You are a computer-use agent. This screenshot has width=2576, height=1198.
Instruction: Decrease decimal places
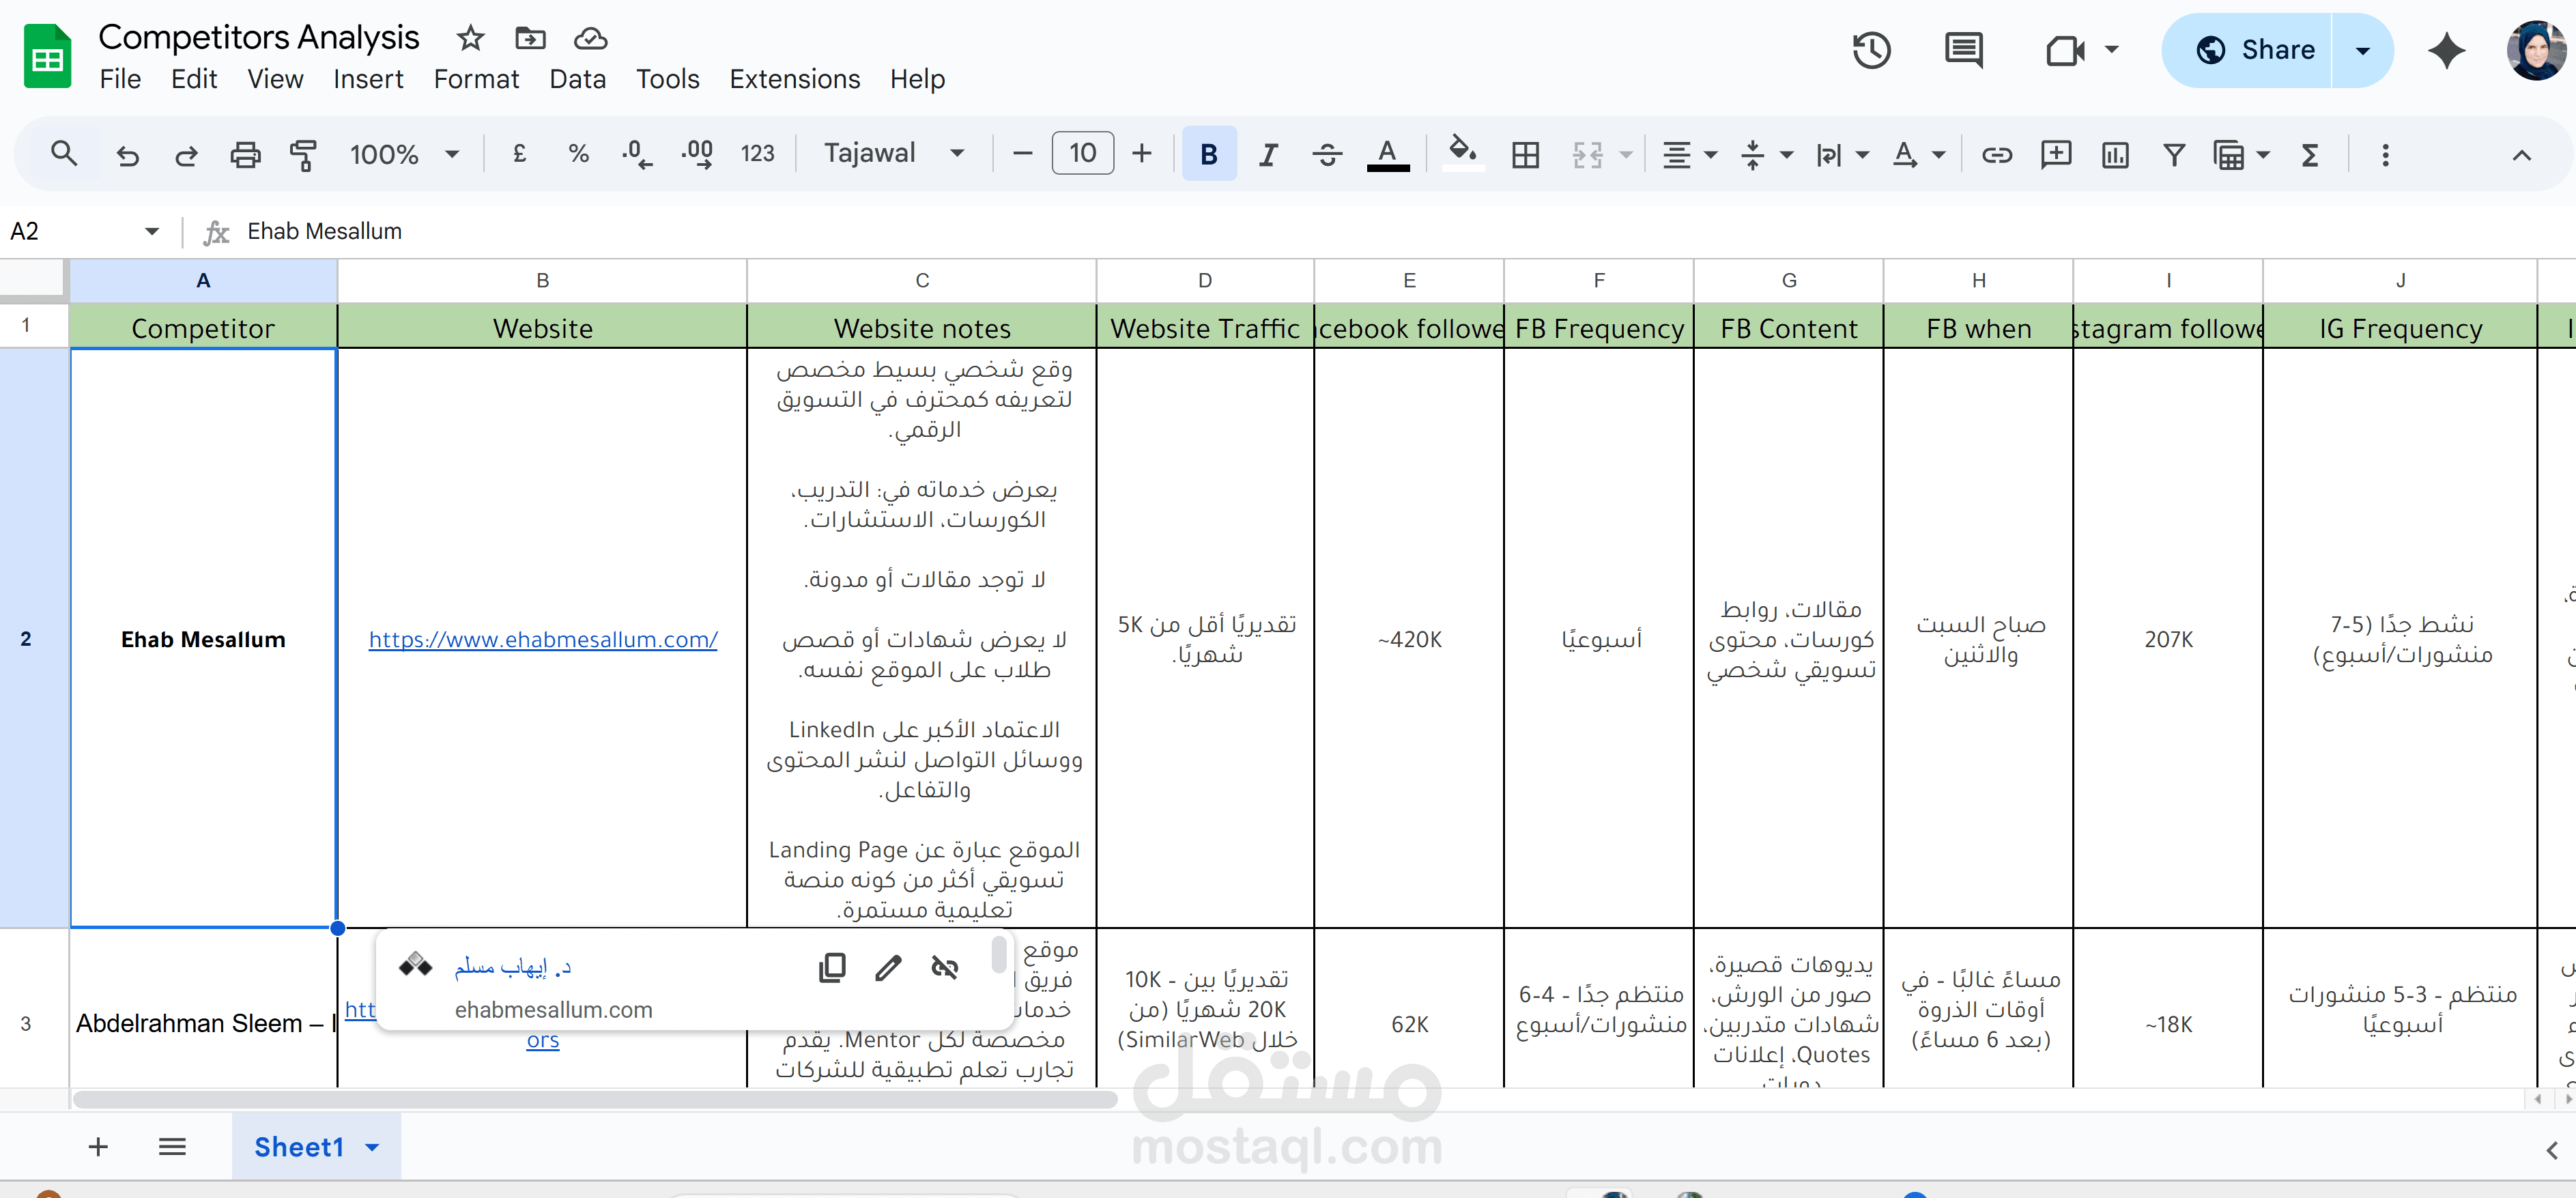click(636, 154)
